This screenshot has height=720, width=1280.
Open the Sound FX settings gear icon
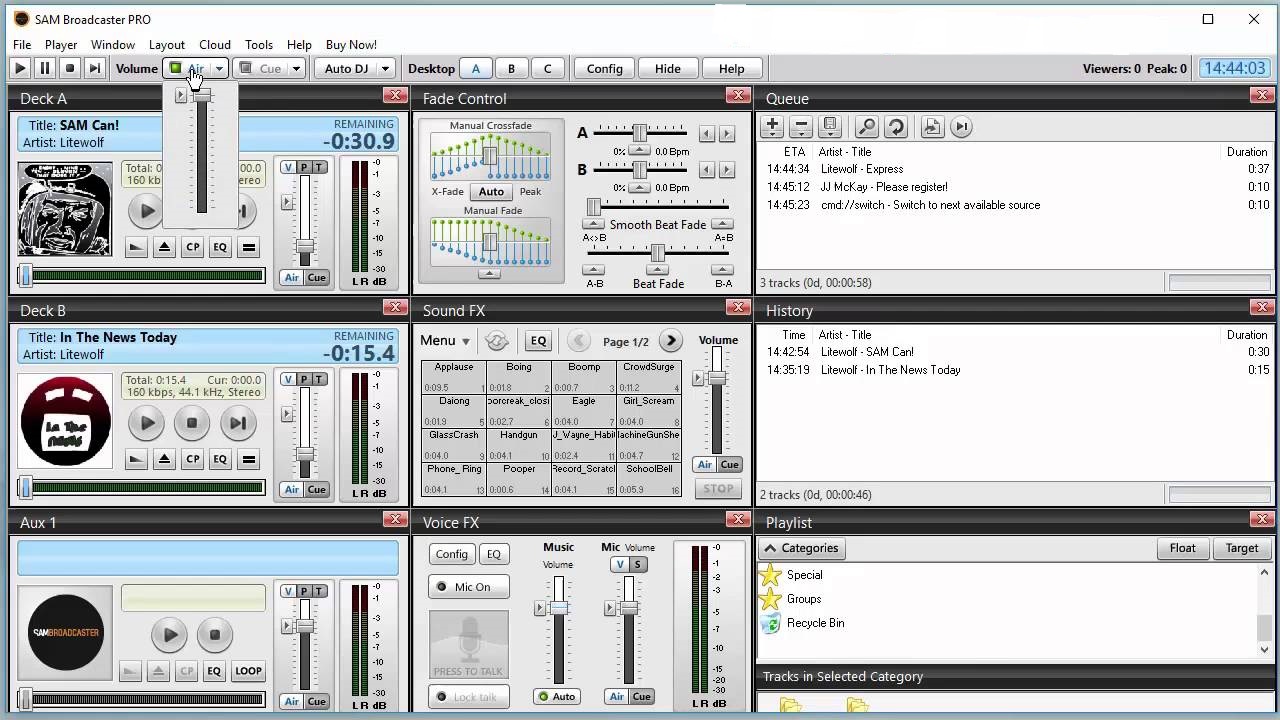point(497,341)
